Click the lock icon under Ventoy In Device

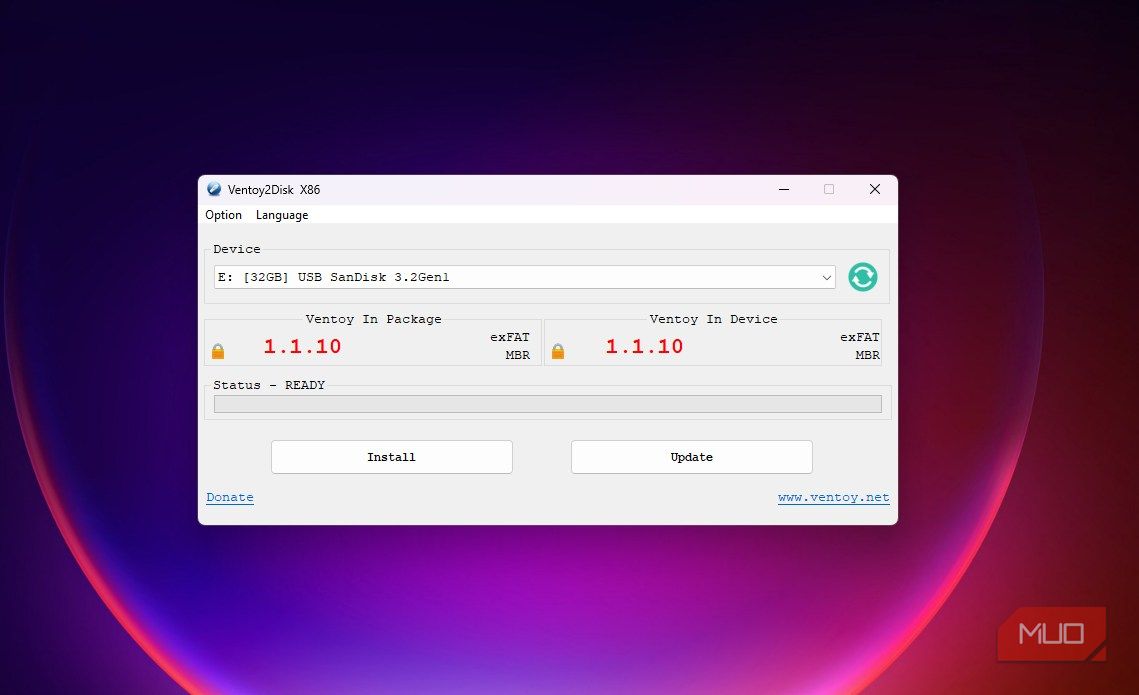pyautogui.click(x=558, y=351)
